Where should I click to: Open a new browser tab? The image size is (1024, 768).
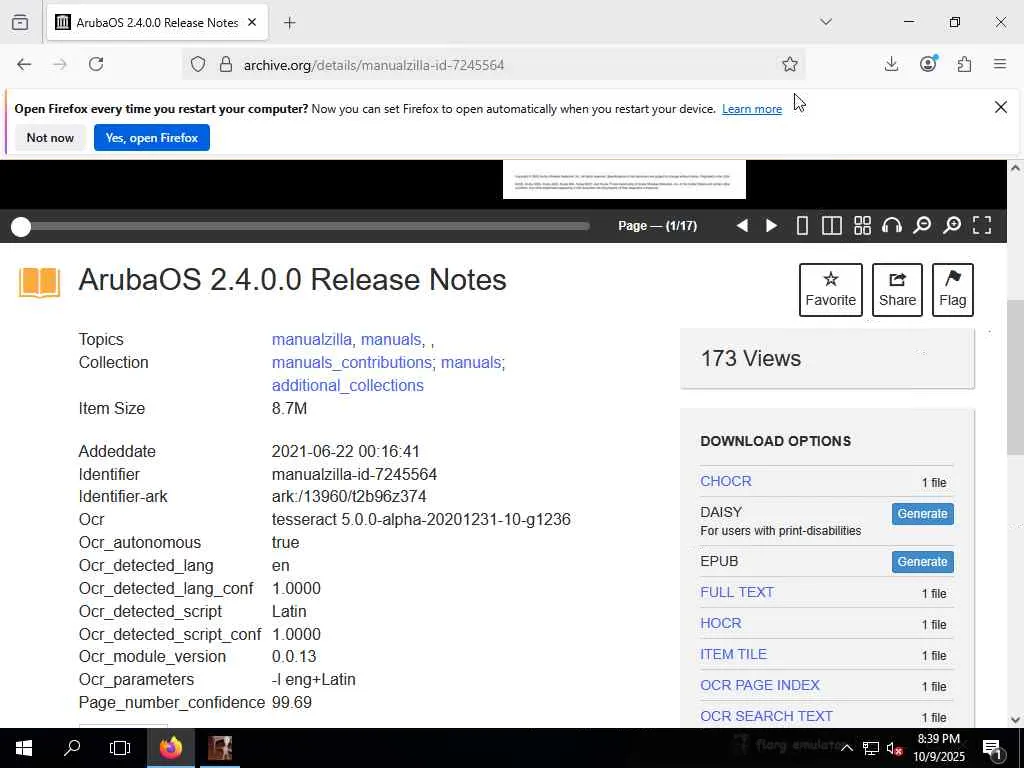click(290, 23)
